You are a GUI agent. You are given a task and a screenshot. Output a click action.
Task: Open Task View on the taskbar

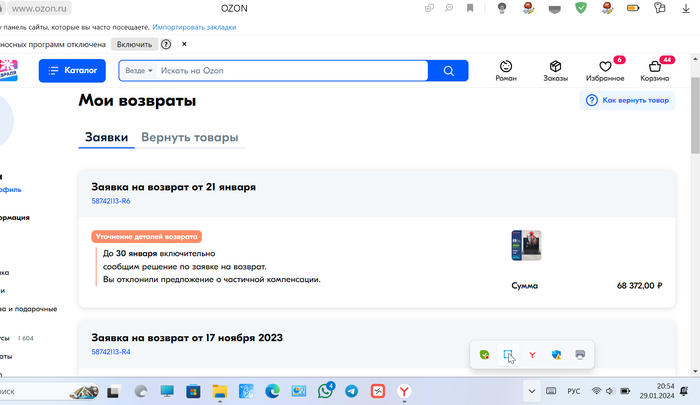click(114, 392)
